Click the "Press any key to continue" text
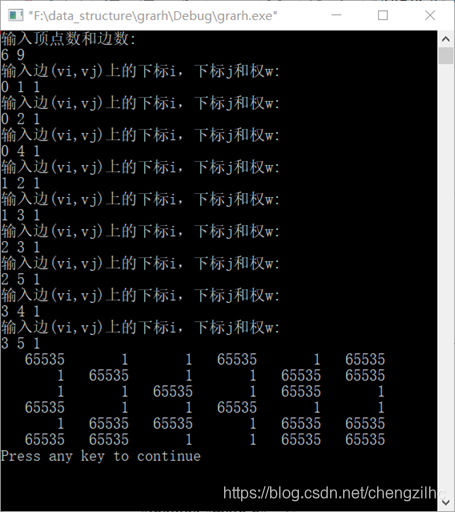The image size is (455, 512). click(101, 456)
